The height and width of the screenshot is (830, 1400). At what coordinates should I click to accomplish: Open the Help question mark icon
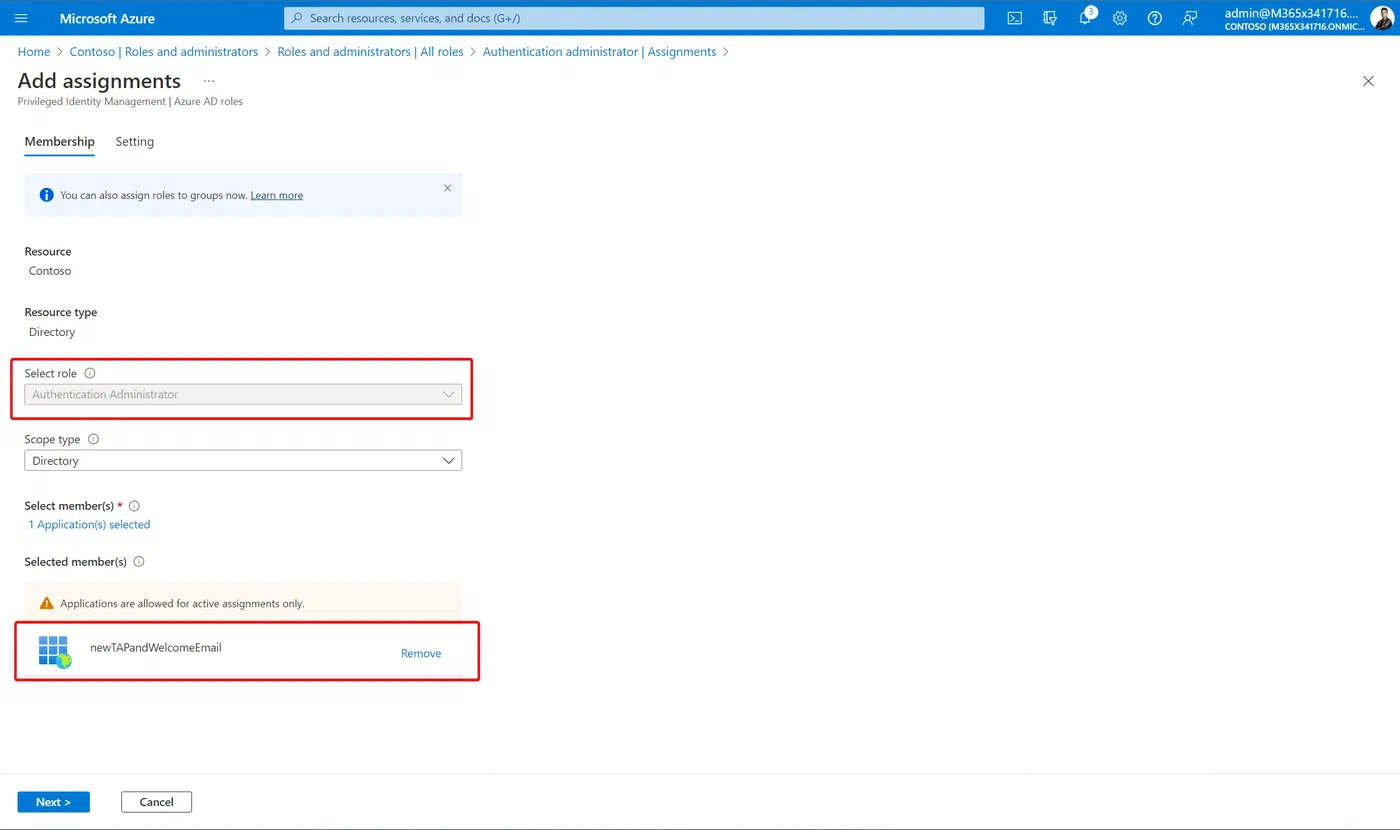click(x=1155, y=18)
